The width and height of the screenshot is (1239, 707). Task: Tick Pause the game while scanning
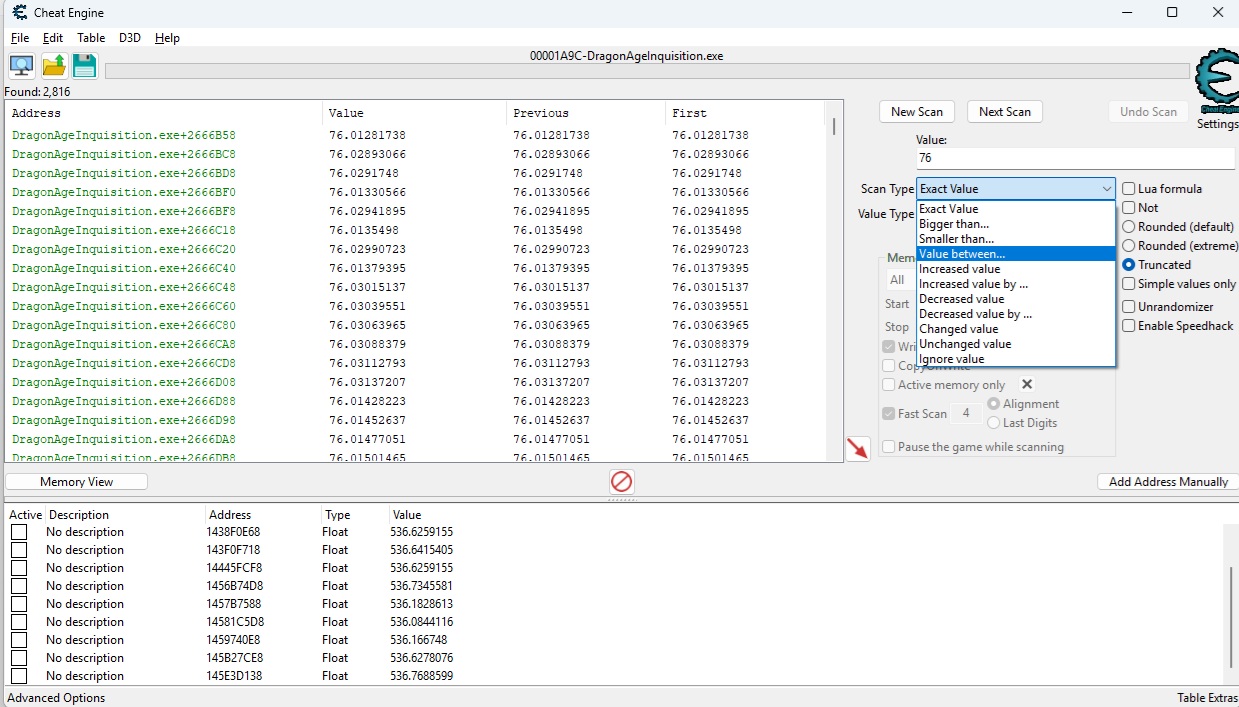pyautogui.click(x=889, y=447)
